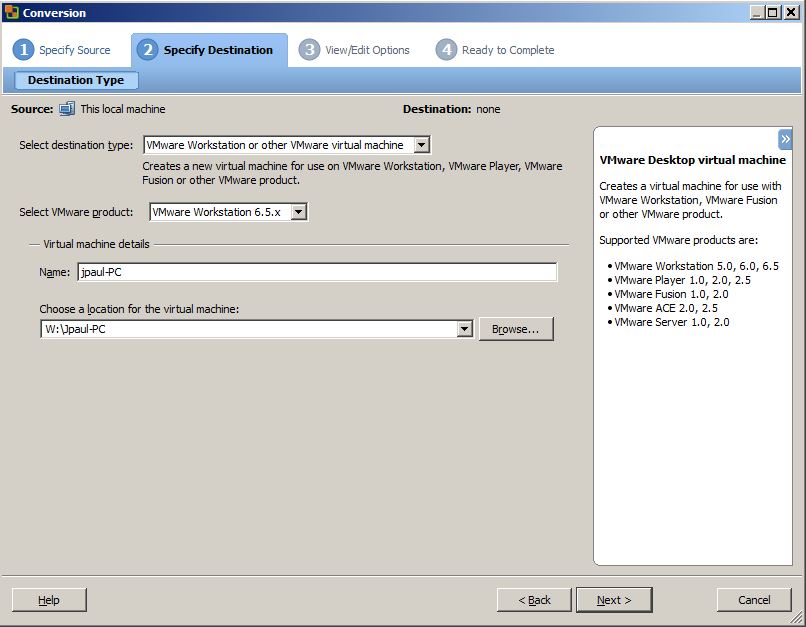Click the Browse button

pyautogui.click(x=516, y=329)
